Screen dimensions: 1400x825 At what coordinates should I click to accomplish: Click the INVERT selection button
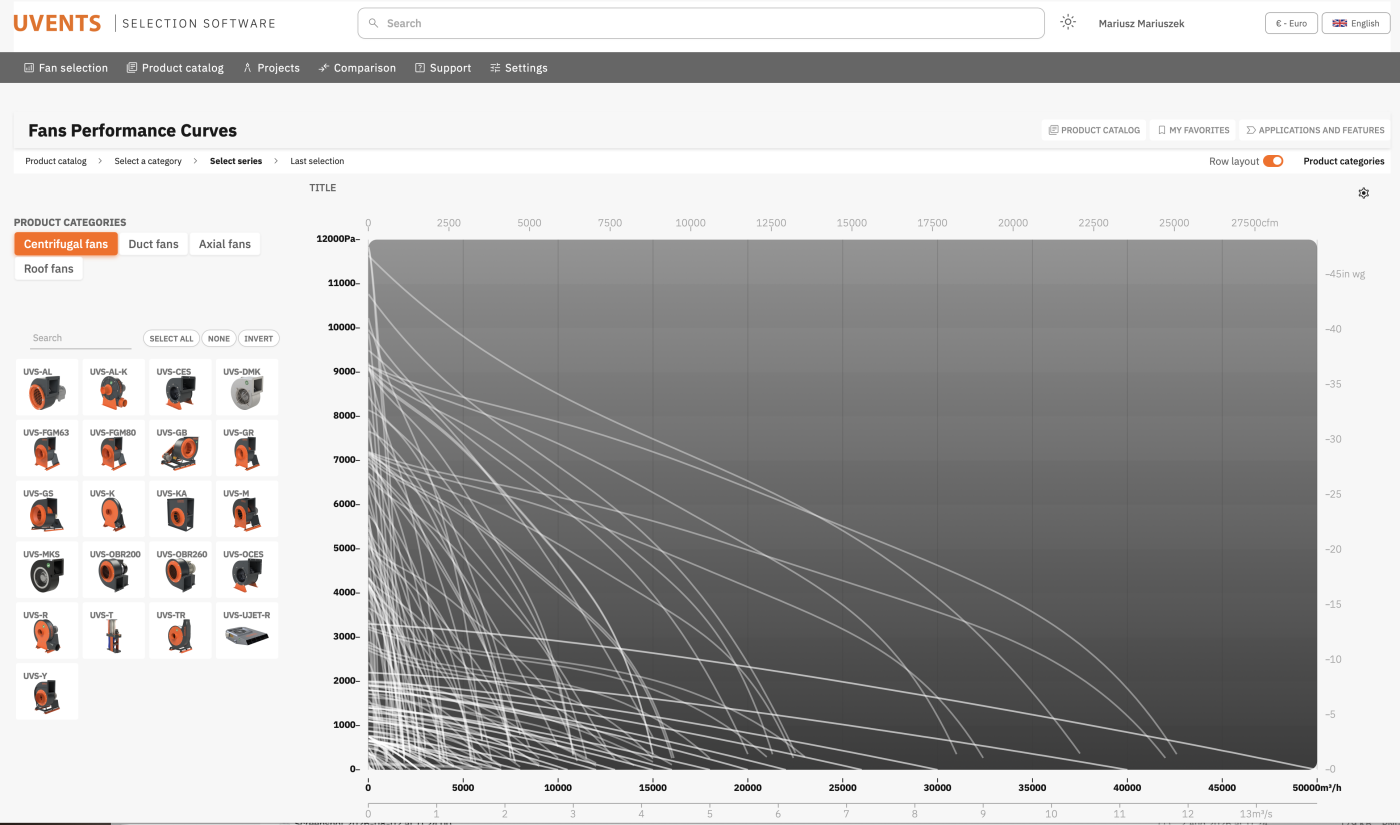tap(259, 339)
